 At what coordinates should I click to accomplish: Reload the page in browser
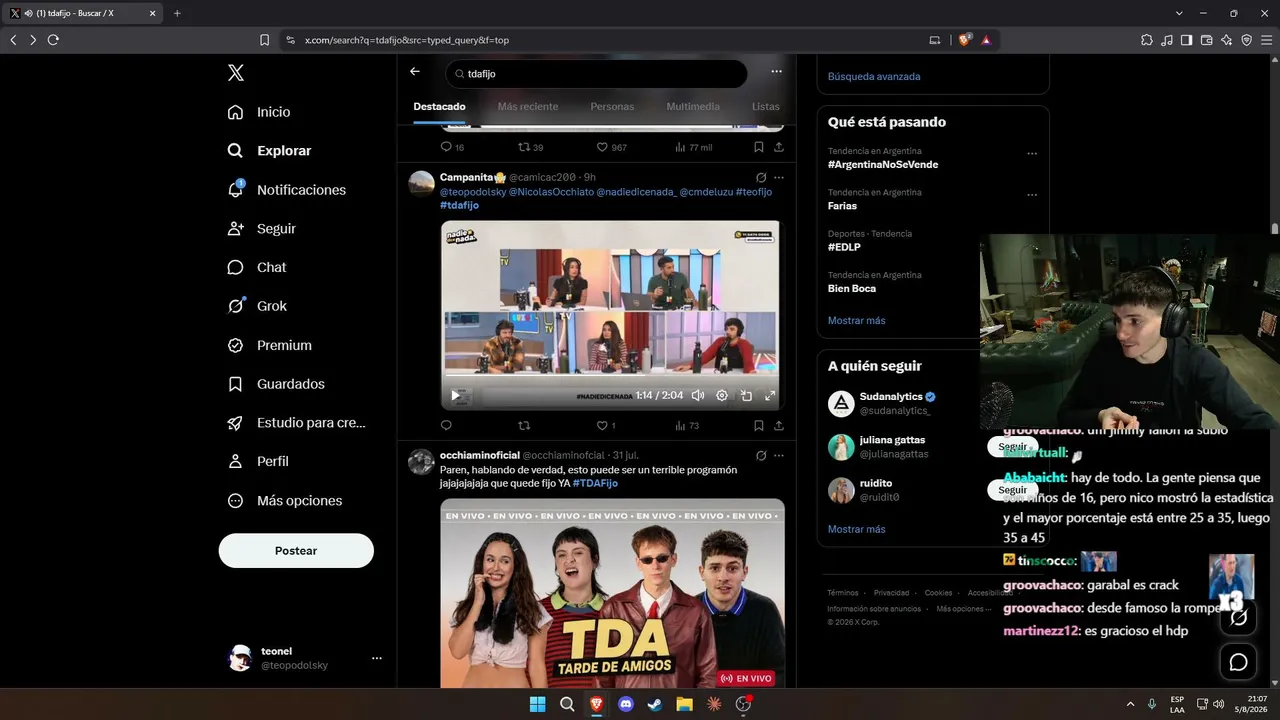(53, 40)
